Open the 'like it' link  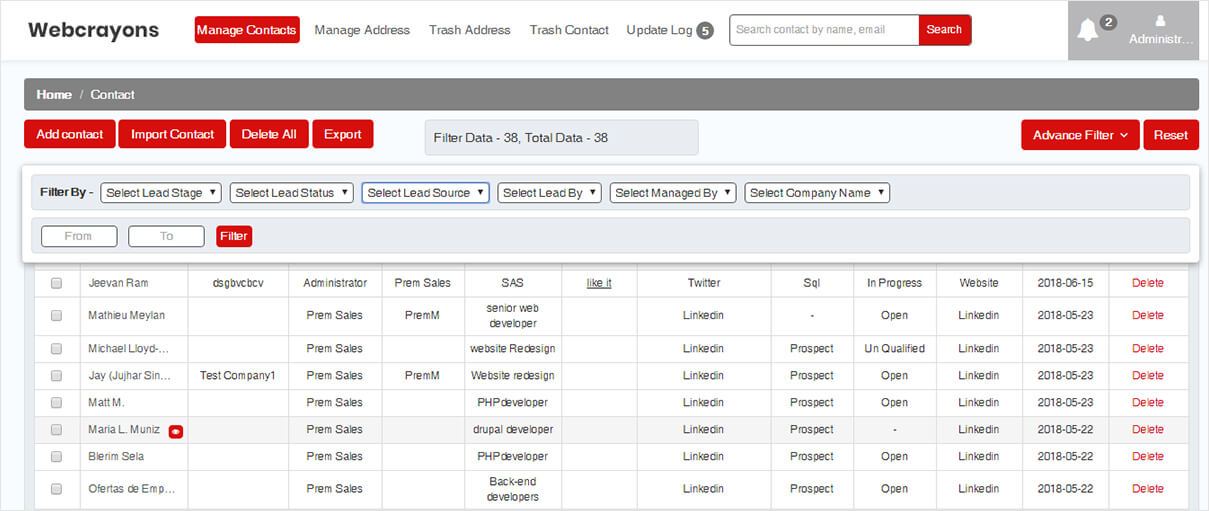click(599, 284)
